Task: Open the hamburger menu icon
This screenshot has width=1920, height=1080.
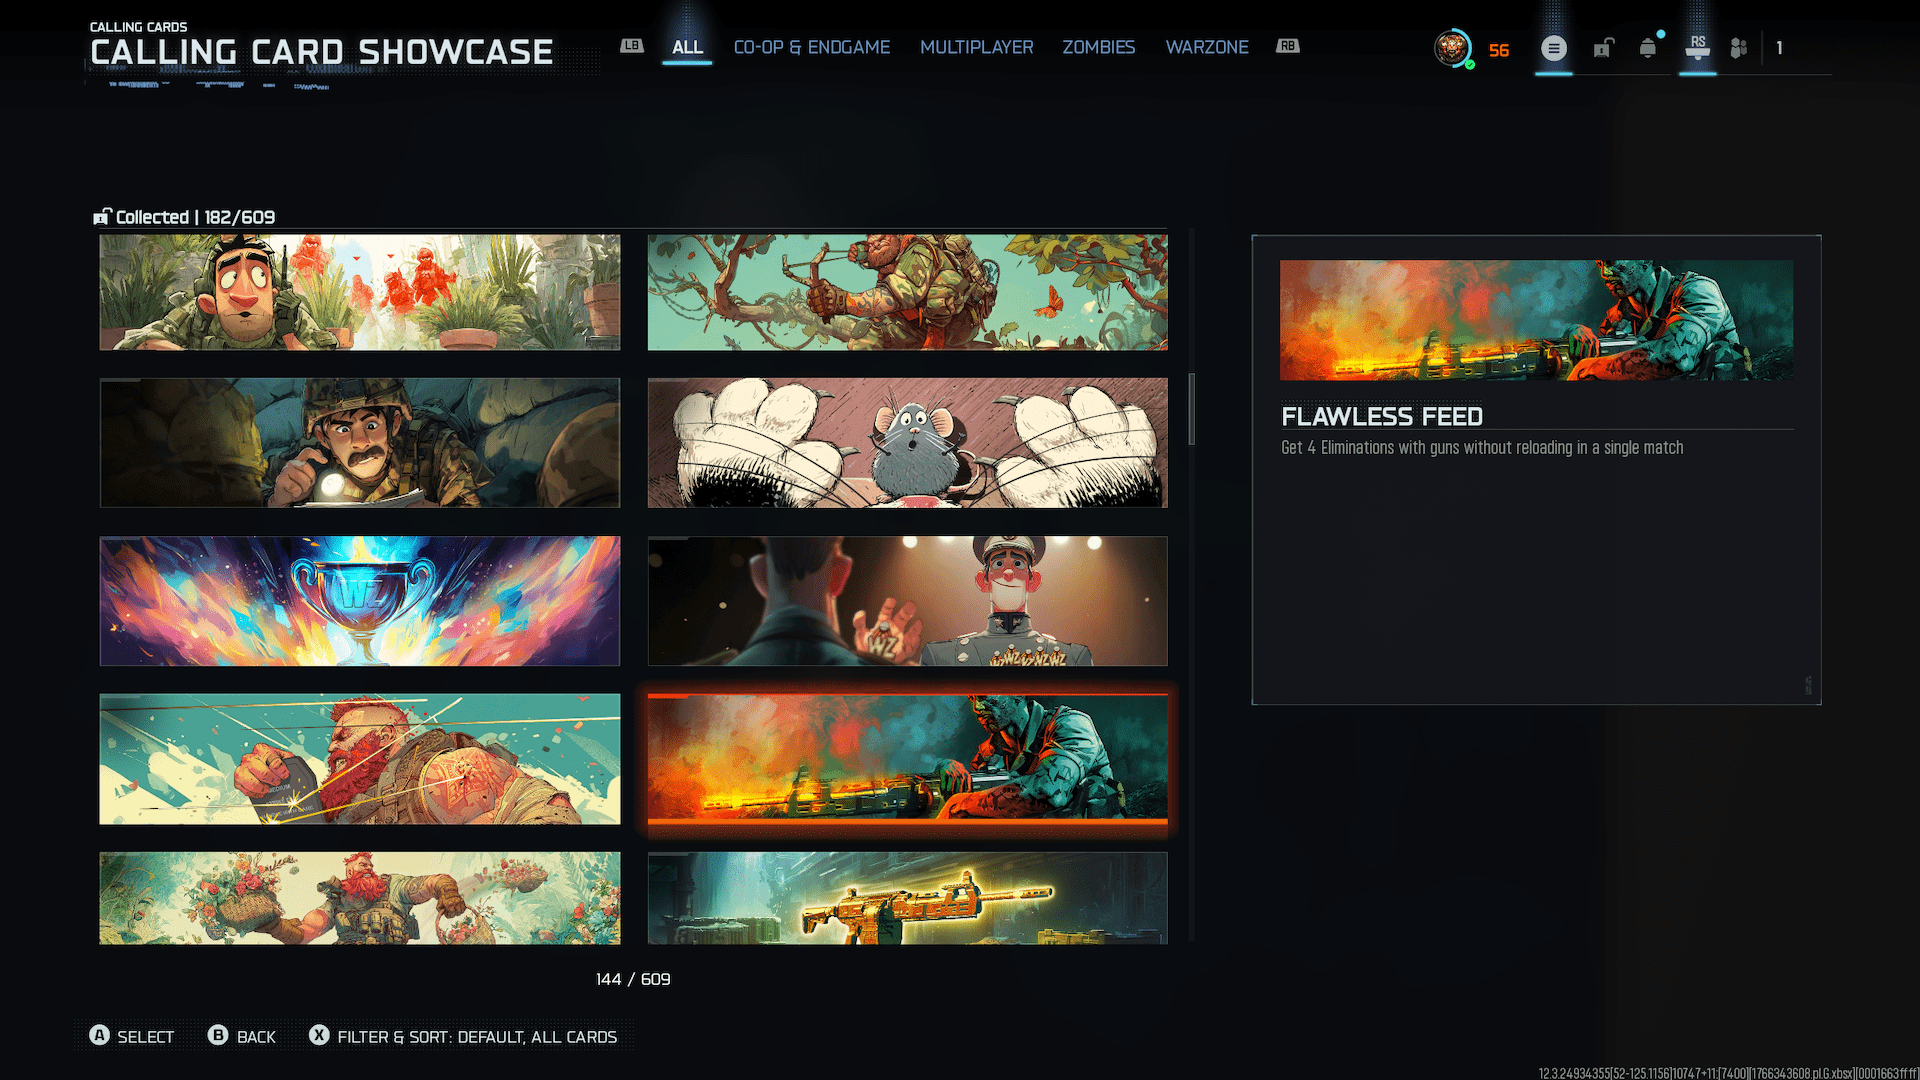Action: [1553, 48]
